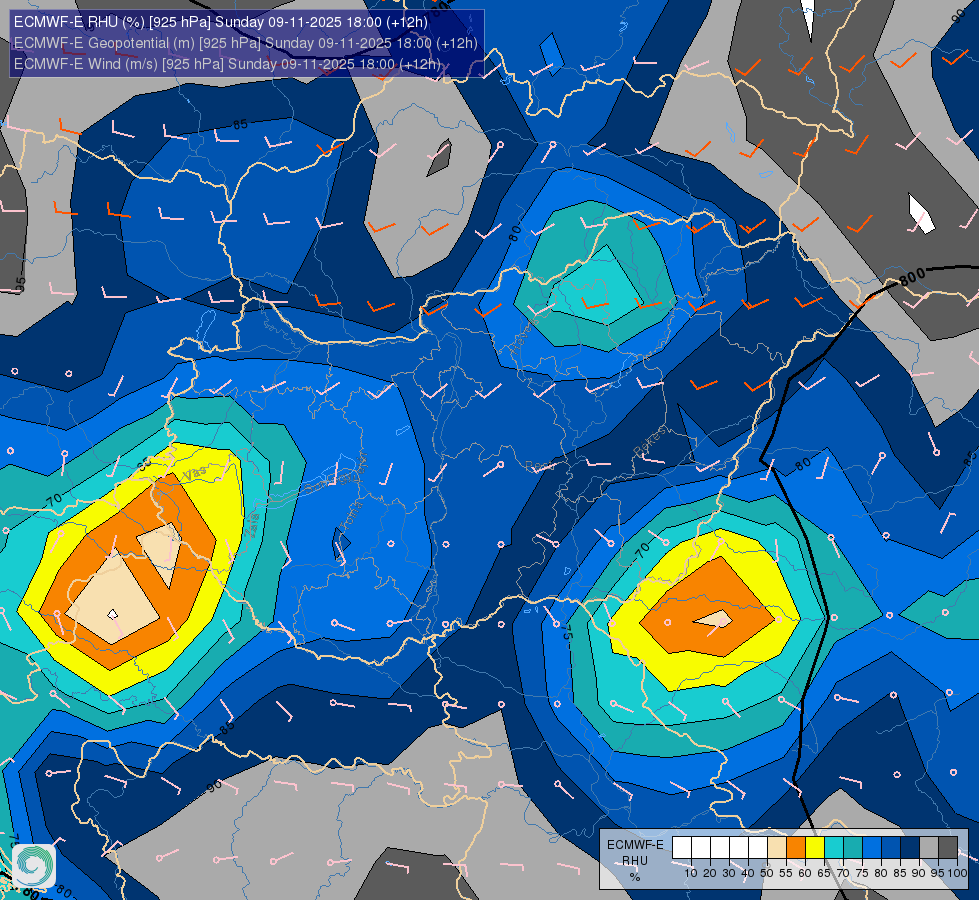Screen dimensions: 979x900
Task: Click the medium blue 80-85% legend swatch
Action: coord(891,848)
